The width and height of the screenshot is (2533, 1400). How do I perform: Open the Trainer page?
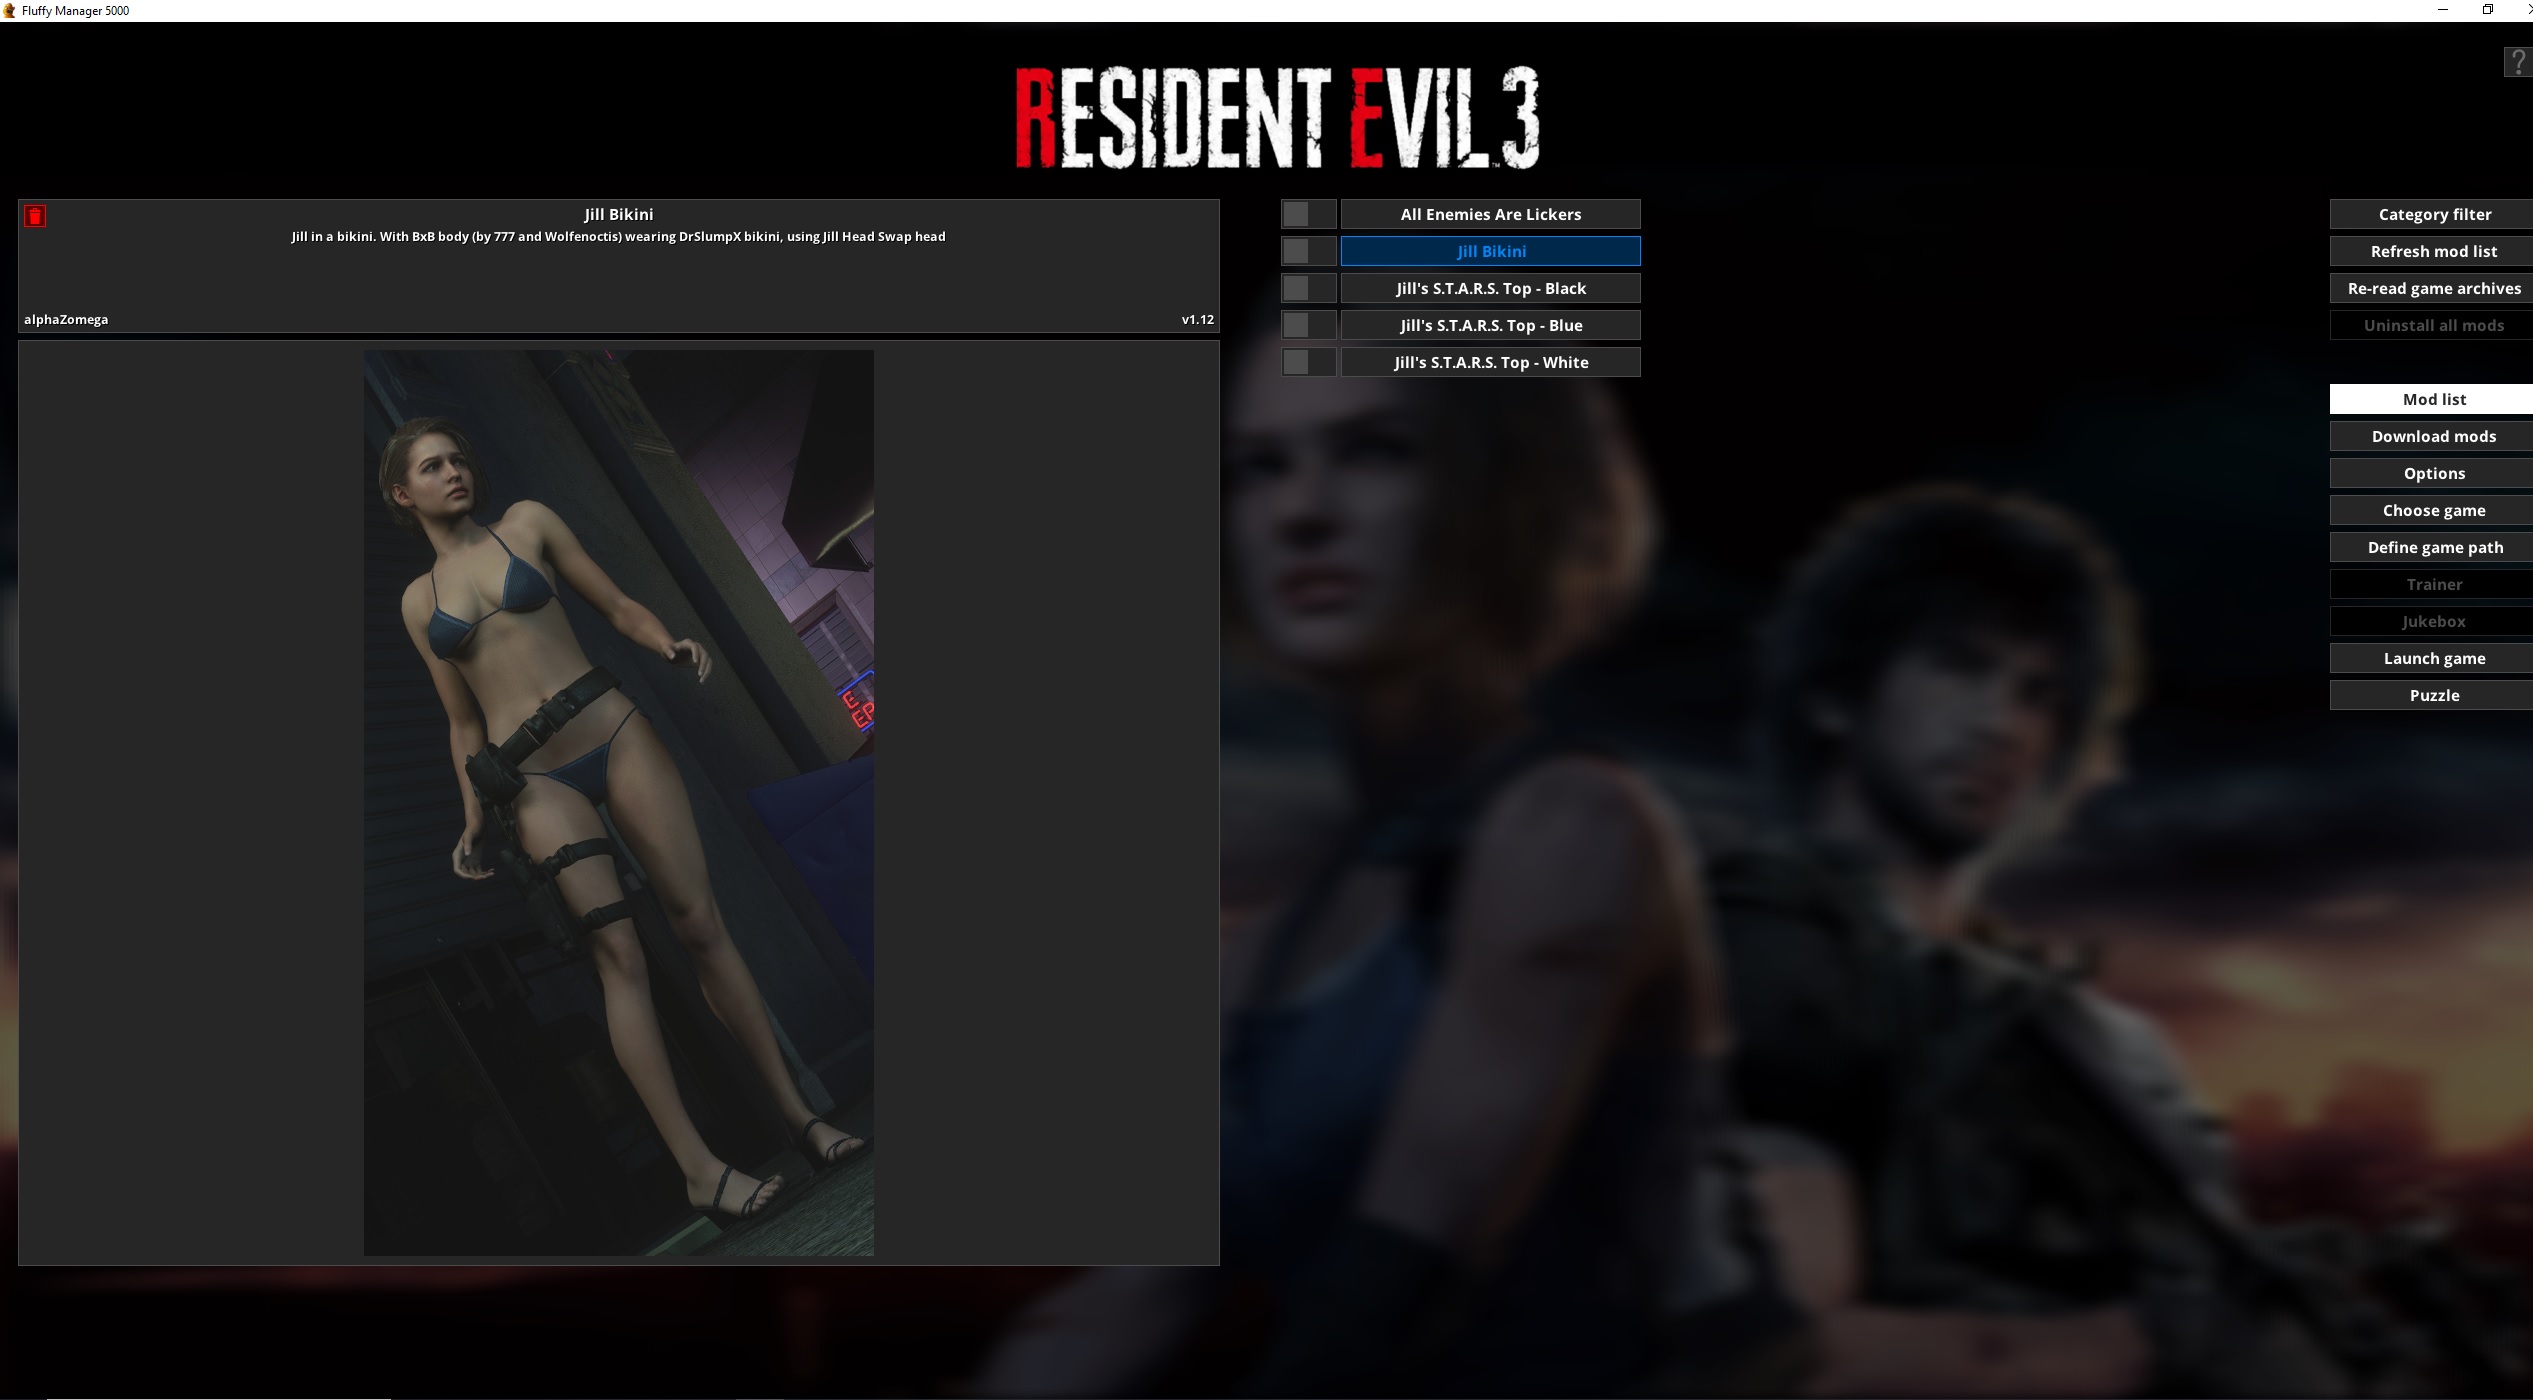[2434, 584]
